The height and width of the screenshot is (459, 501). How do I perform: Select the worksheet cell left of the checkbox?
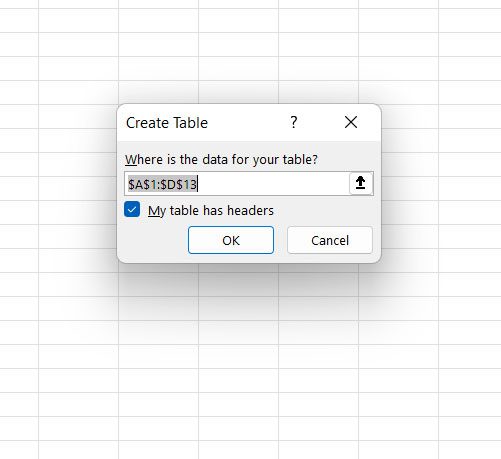click(78, 212)
